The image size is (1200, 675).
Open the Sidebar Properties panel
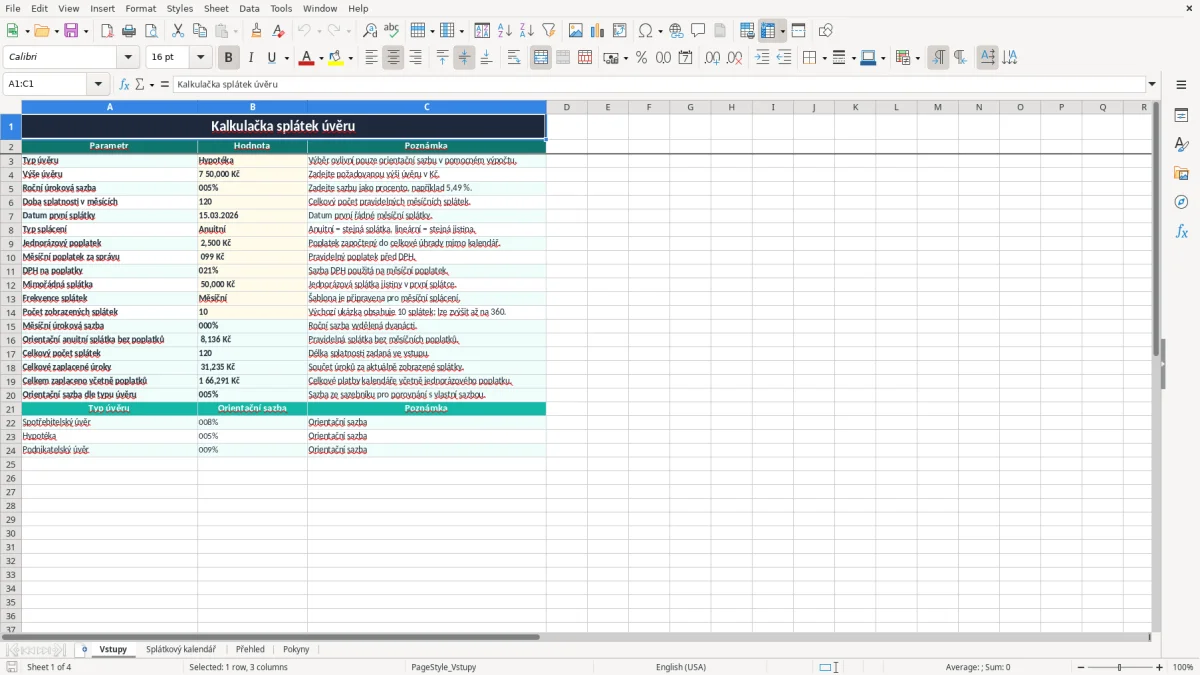[1181, 116]
